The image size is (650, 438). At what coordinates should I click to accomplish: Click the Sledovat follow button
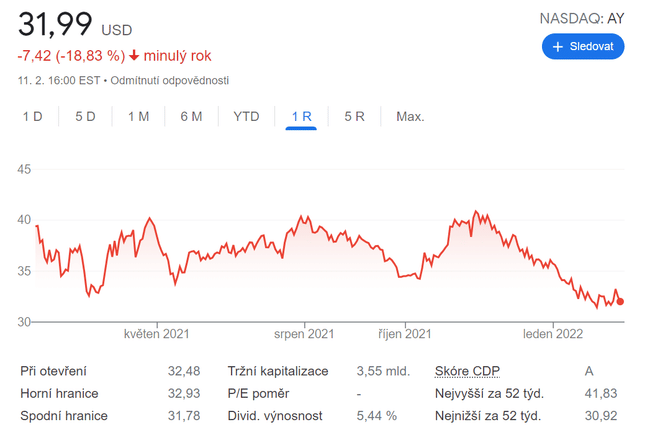(x=583, y=47)
